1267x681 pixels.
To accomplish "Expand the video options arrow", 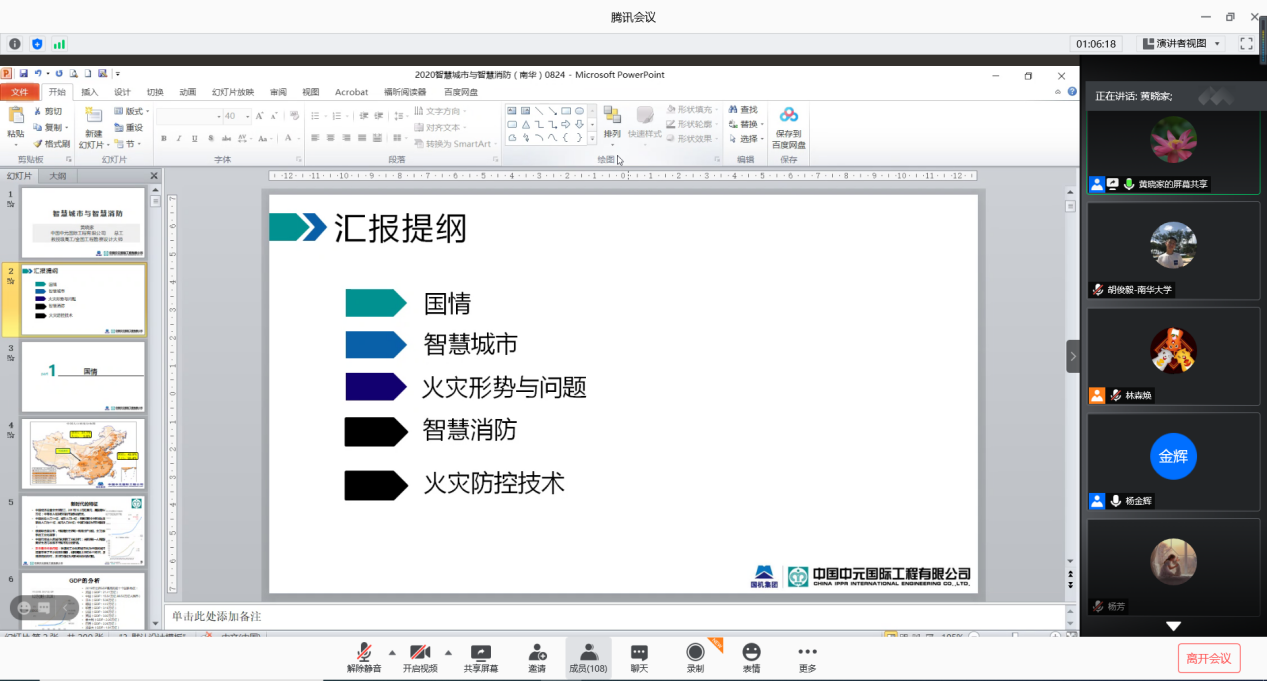I will click(448, 651).
